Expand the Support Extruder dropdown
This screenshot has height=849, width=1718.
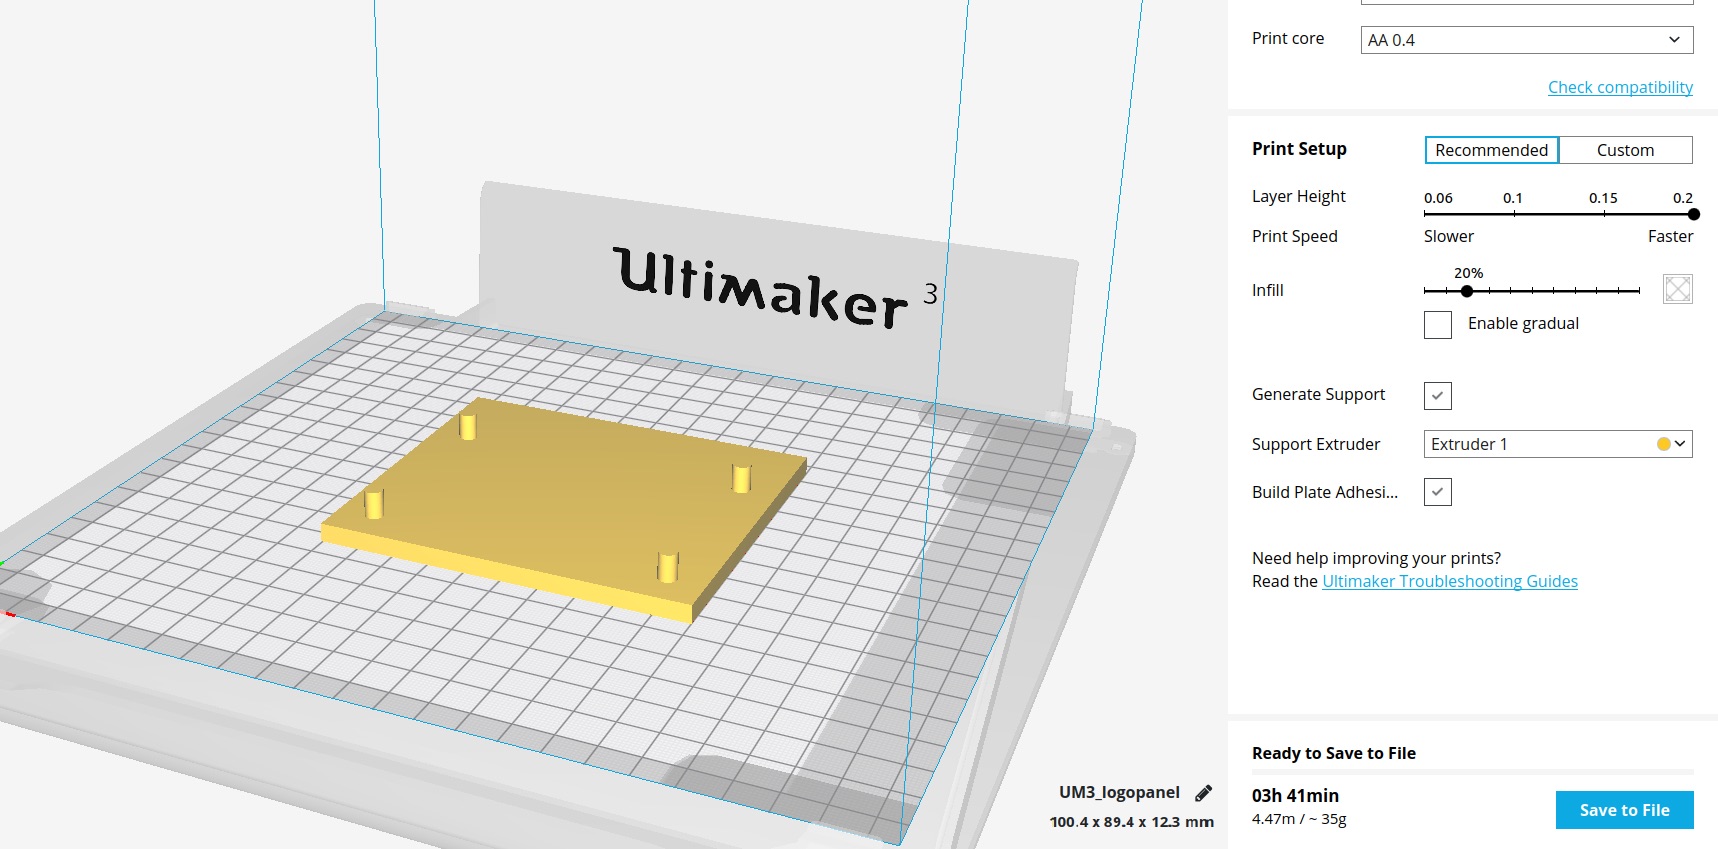[1558, 444]
